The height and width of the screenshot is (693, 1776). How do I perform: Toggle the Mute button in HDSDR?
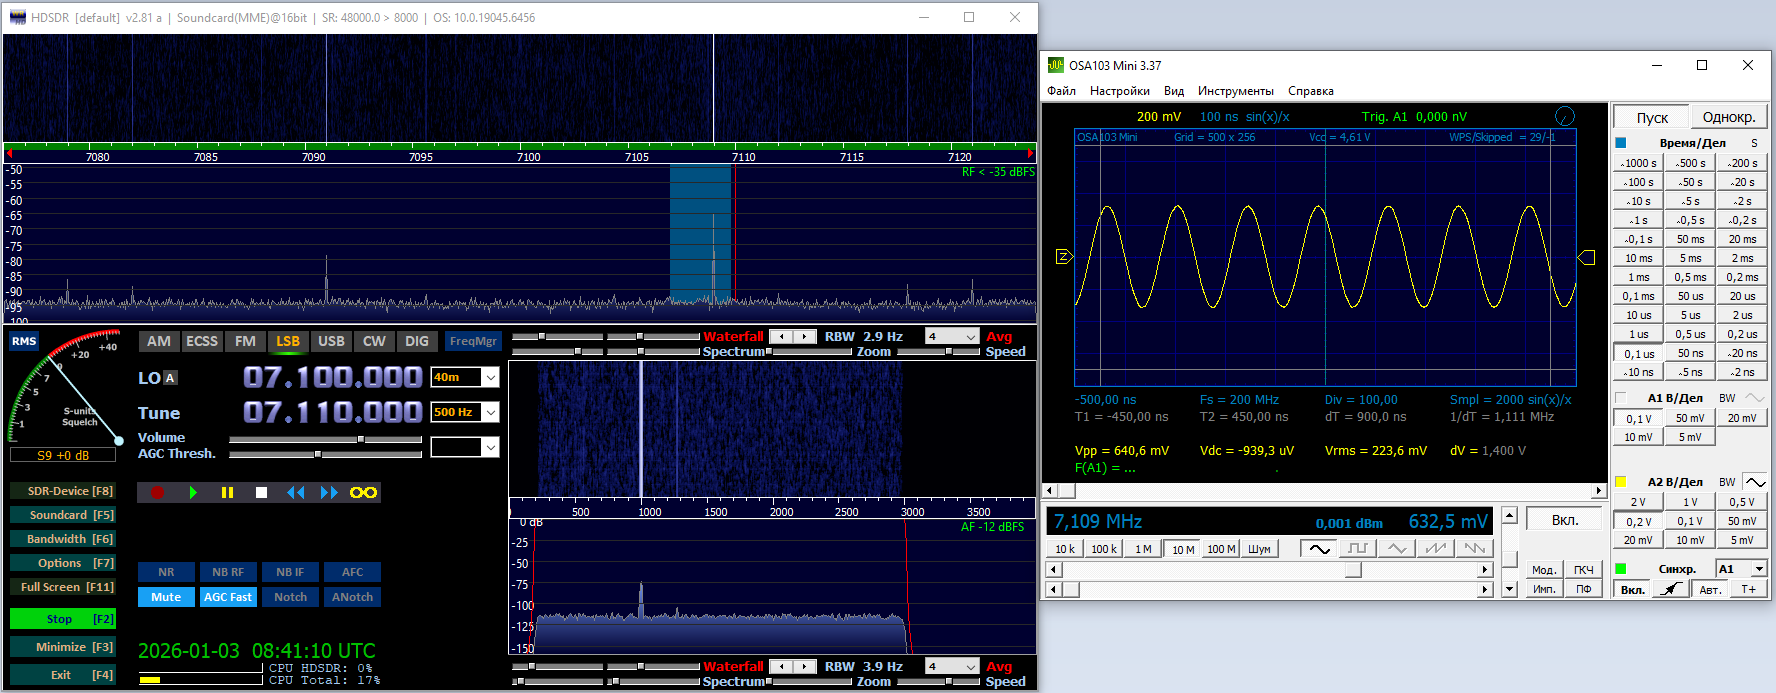click(166, 597)
